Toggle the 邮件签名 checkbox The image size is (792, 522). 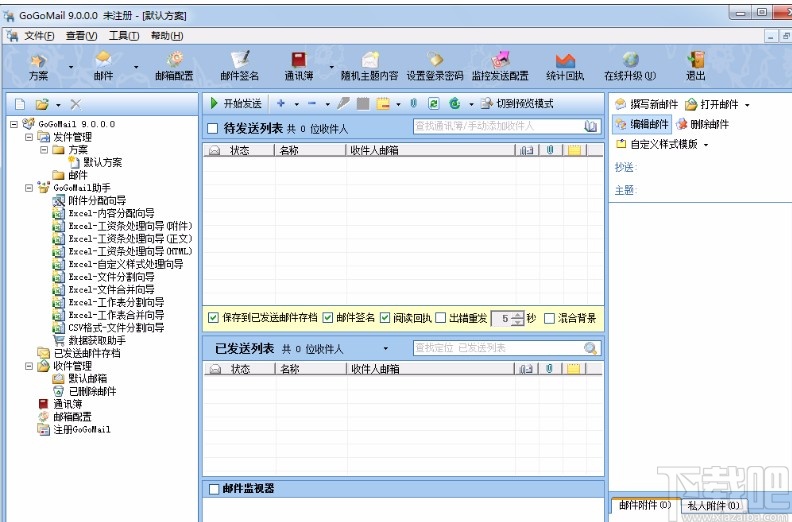click(x=328, y=318)
